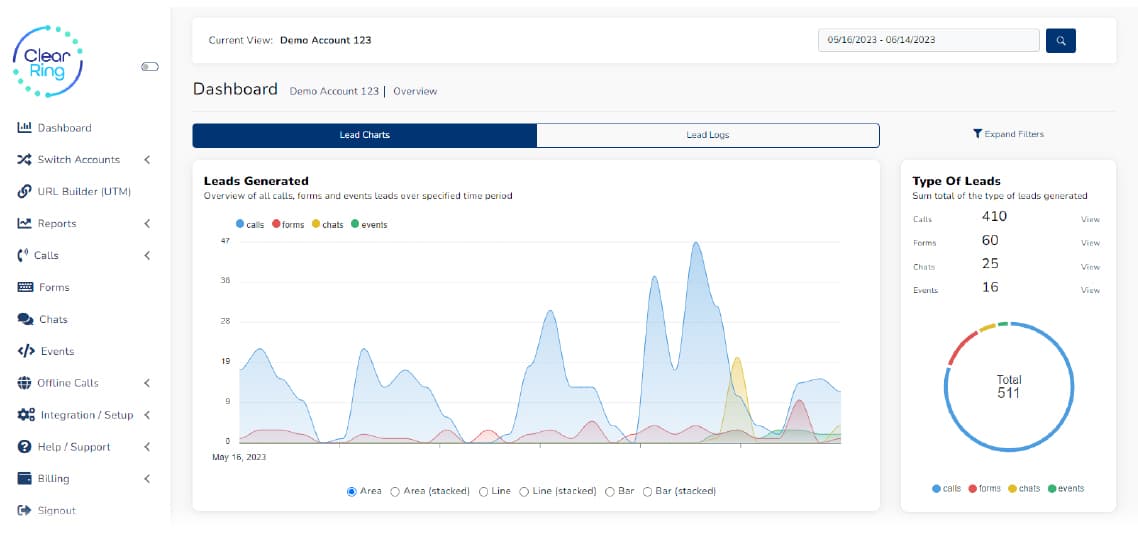Image resolution: width=1138 pixels, height=544 pixels.
Task: Click the URL Builder link icon
Action: point(25,192)
